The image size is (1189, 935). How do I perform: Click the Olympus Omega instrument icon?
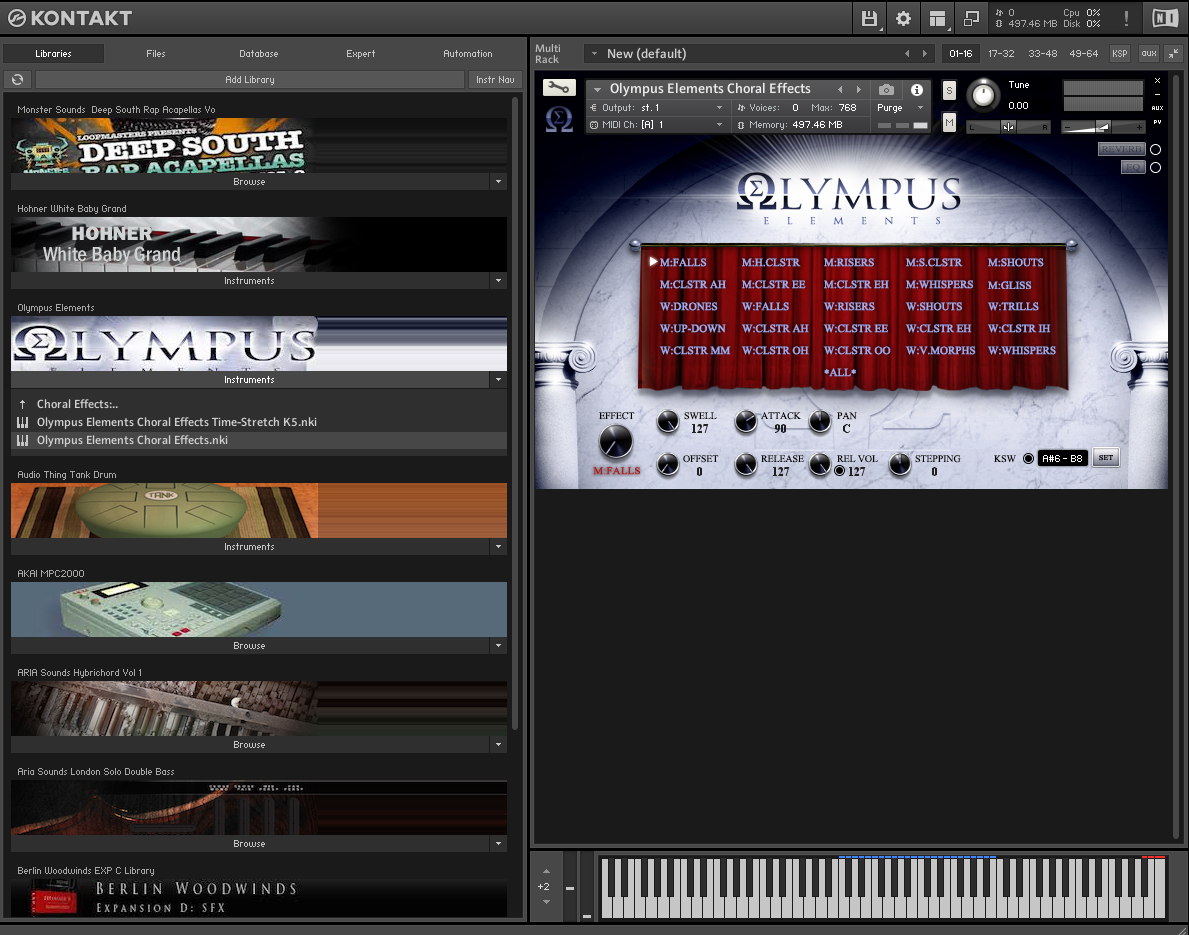pyautogui.click(x=559, y=119)
